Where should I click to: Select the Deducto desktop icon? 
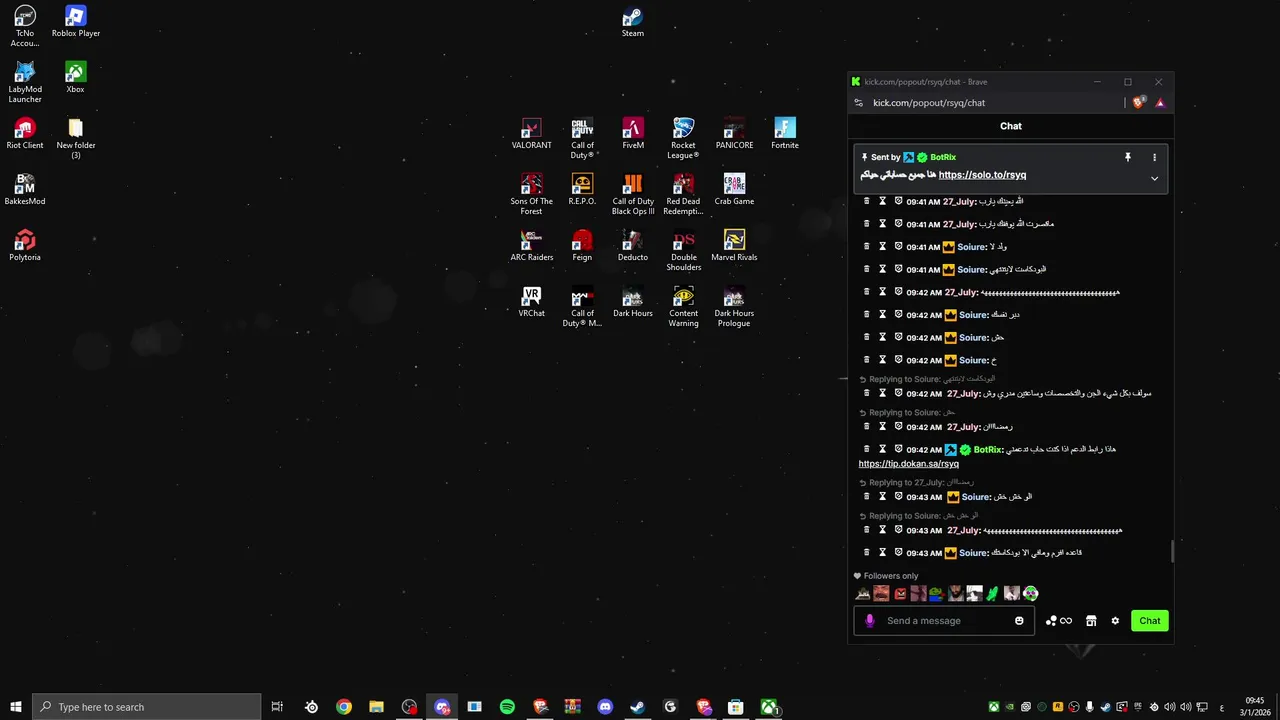(633, 246)
